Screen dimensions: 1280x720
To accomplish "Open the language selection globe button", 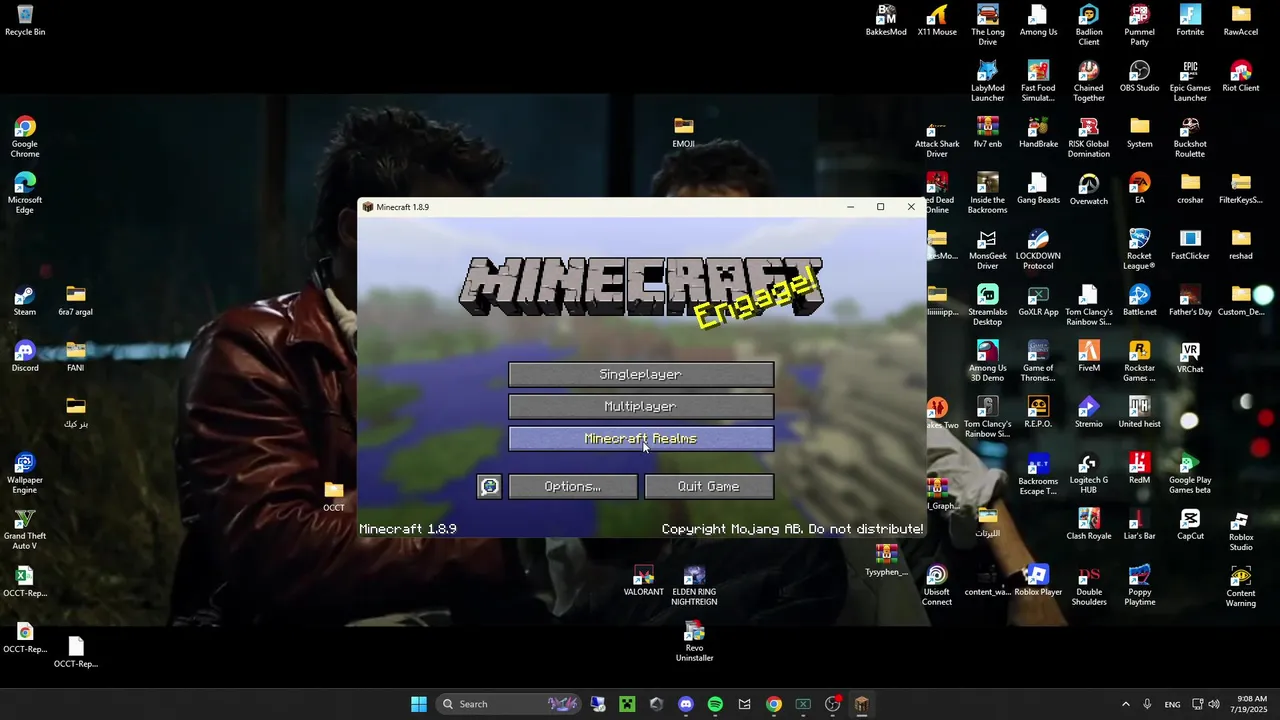I will click(x=489, y=486).
